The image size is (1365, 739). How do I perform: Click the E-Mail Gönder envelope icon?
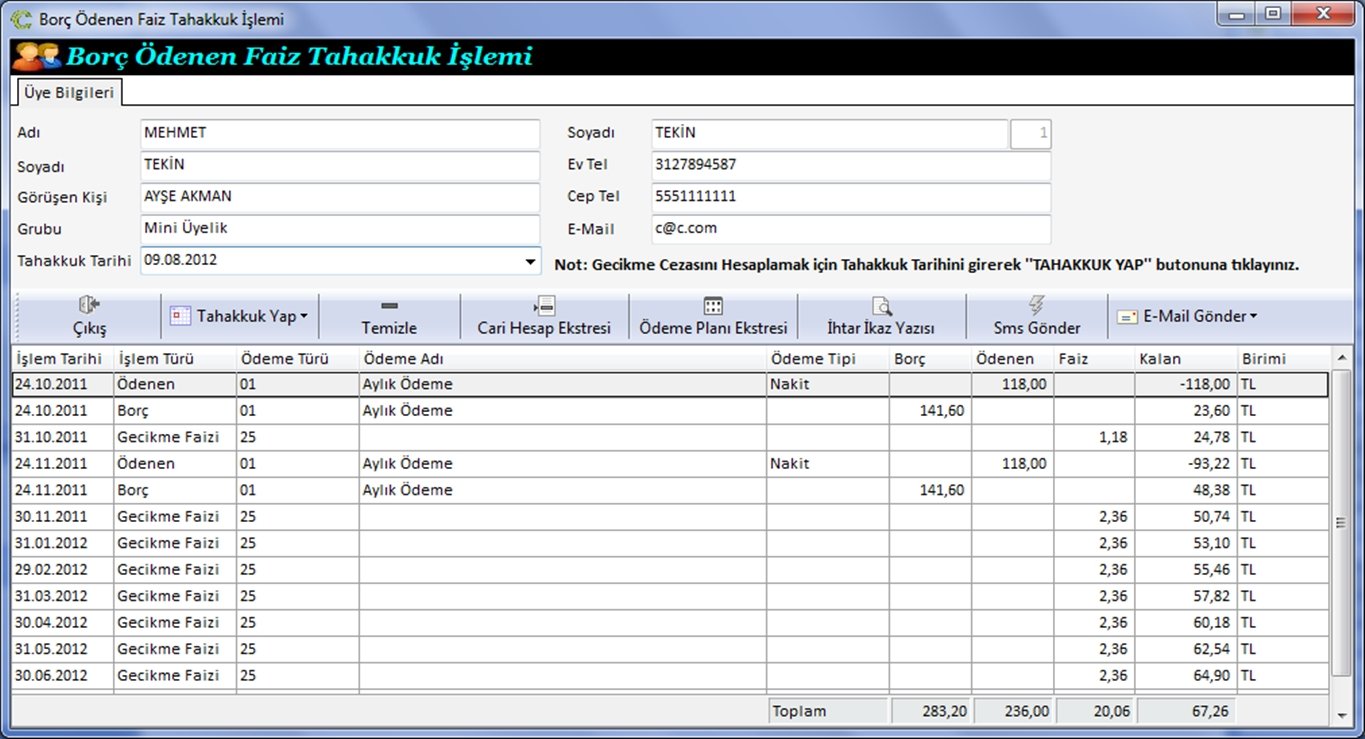1127,317
